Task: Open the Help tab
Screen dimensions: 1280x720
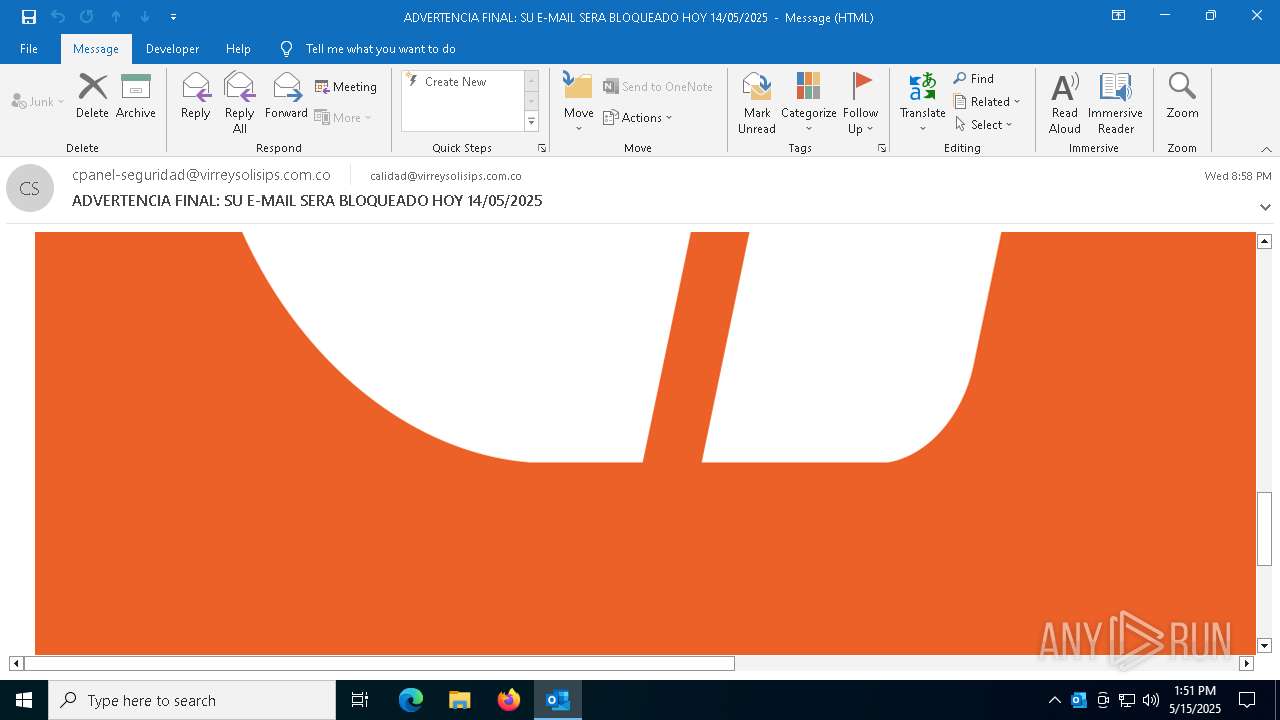Action: click(238, 49)
